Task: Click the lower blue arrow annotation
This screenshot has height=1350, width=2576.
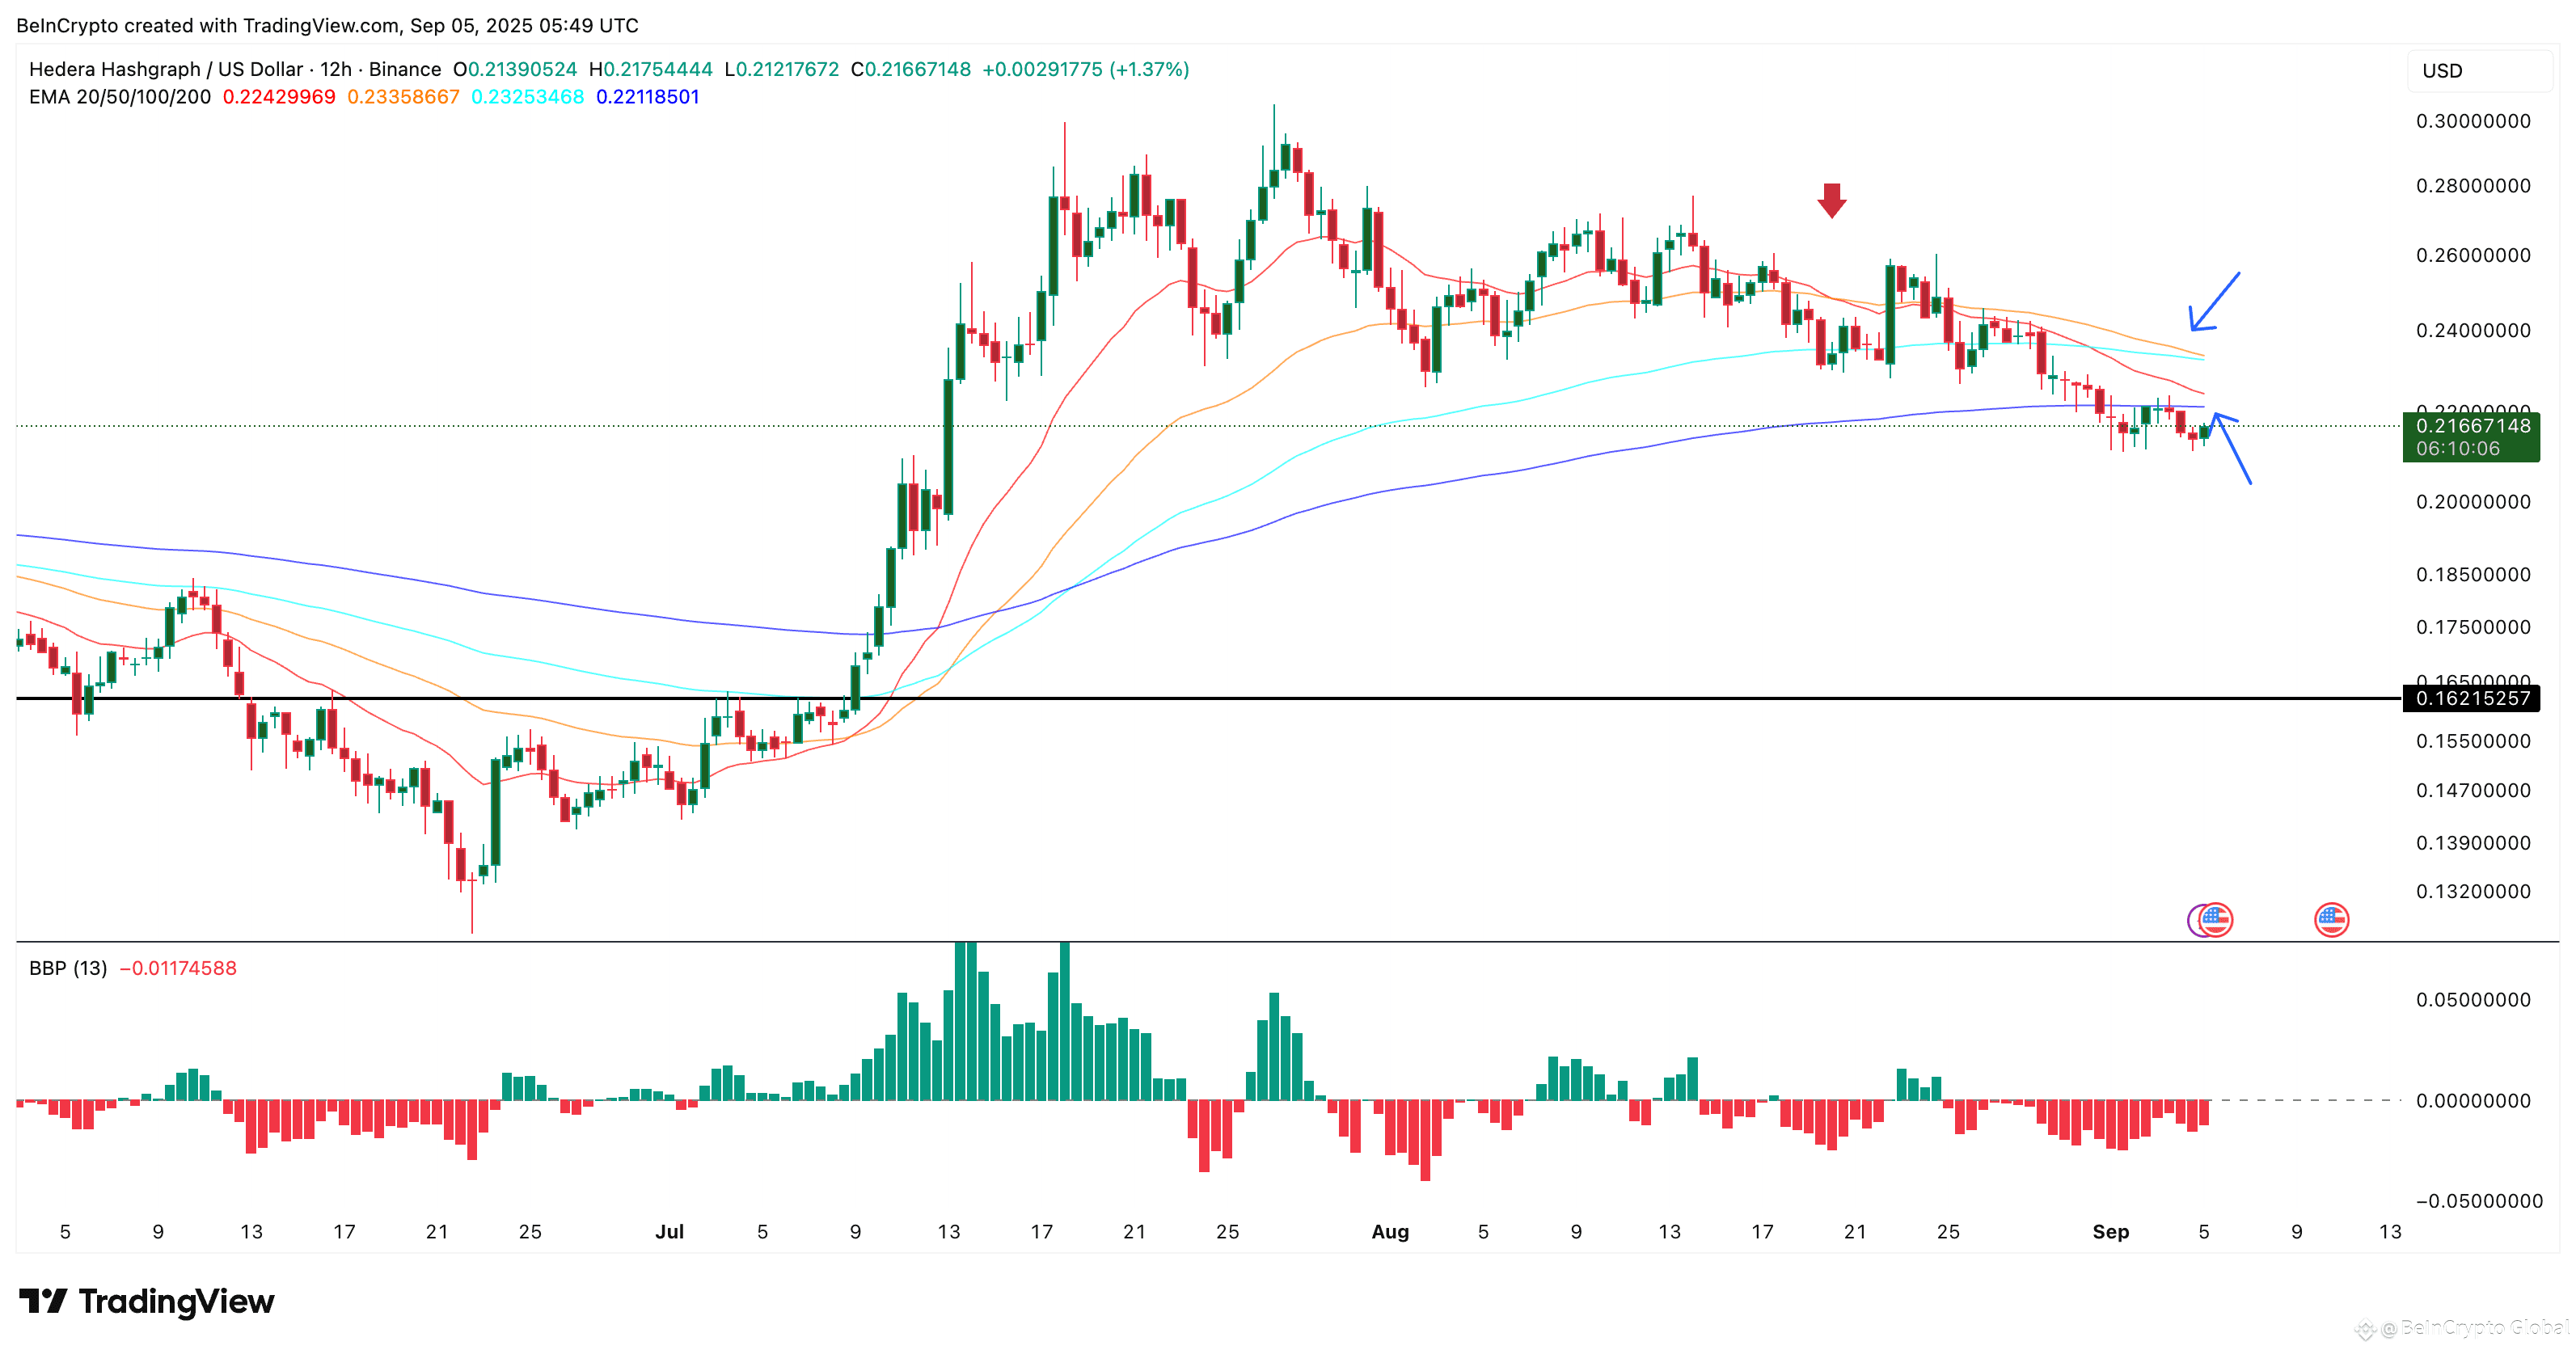Action: pos(2232,449)
